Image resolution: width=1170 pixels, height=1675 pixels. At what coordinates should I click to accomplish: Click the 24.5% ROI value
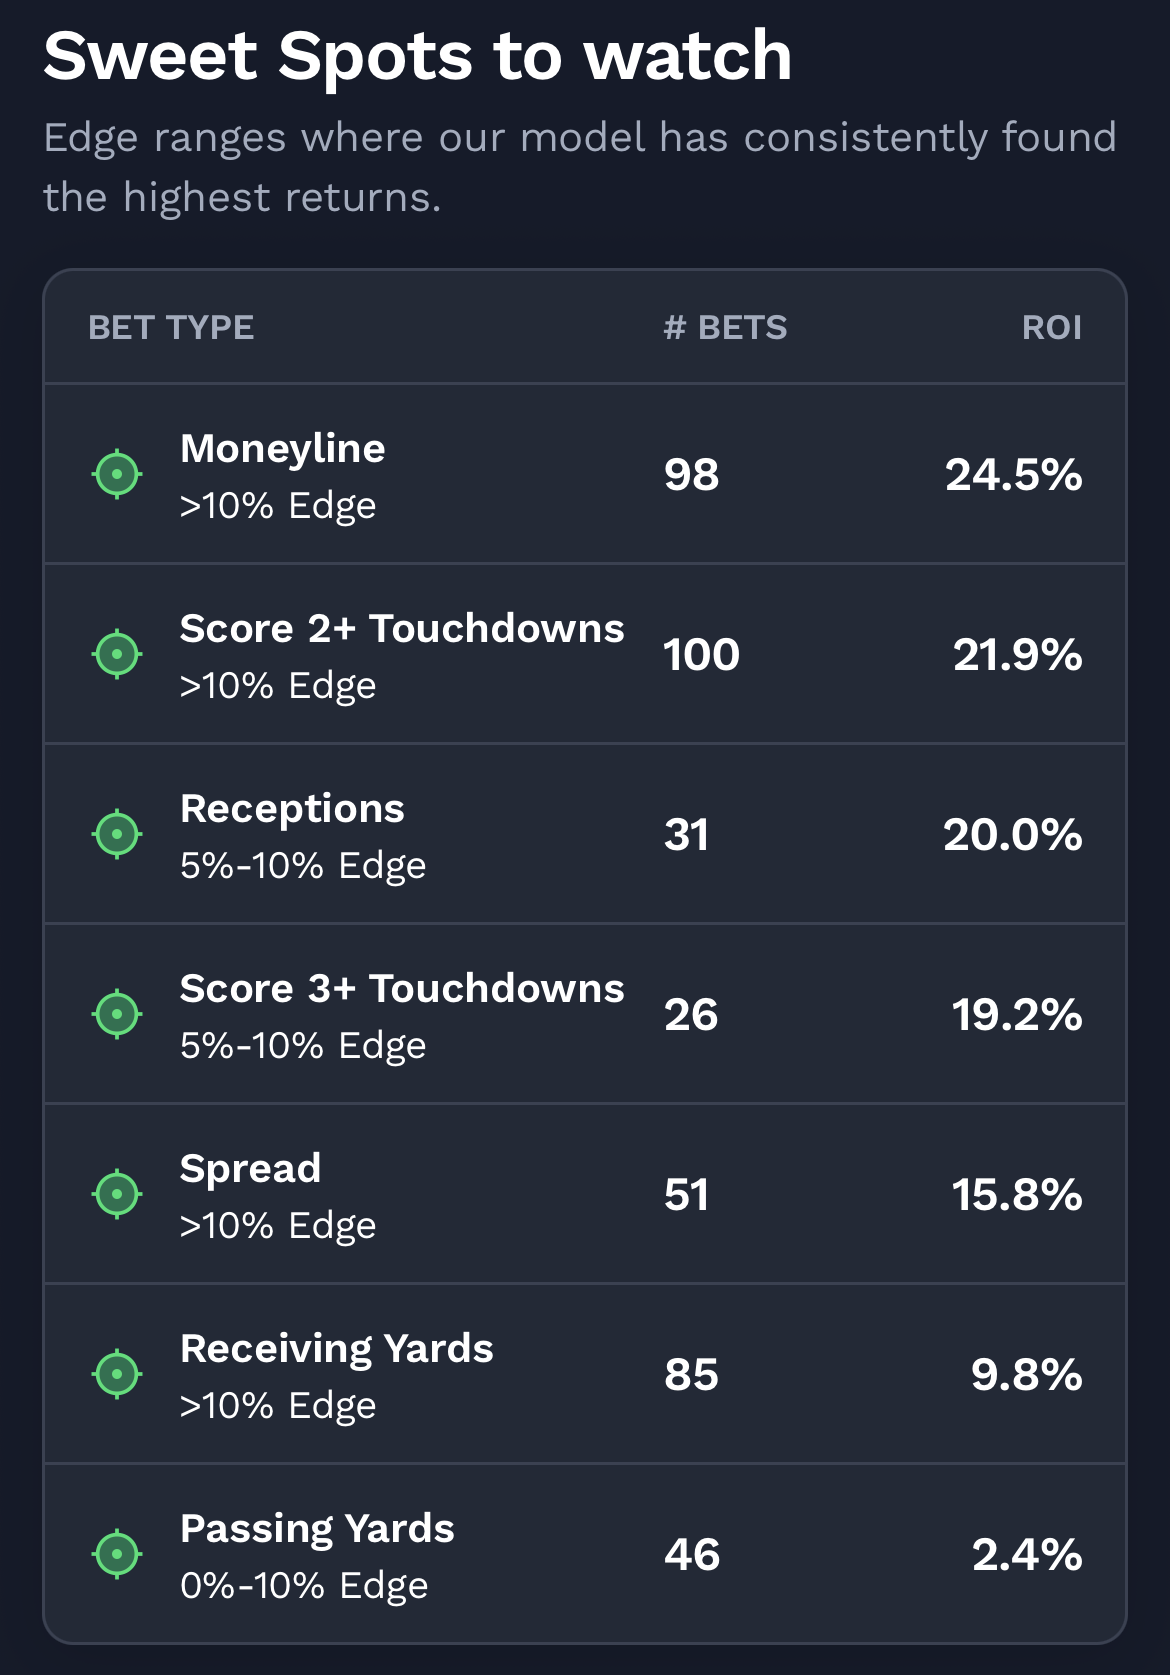pos(1013,474)
